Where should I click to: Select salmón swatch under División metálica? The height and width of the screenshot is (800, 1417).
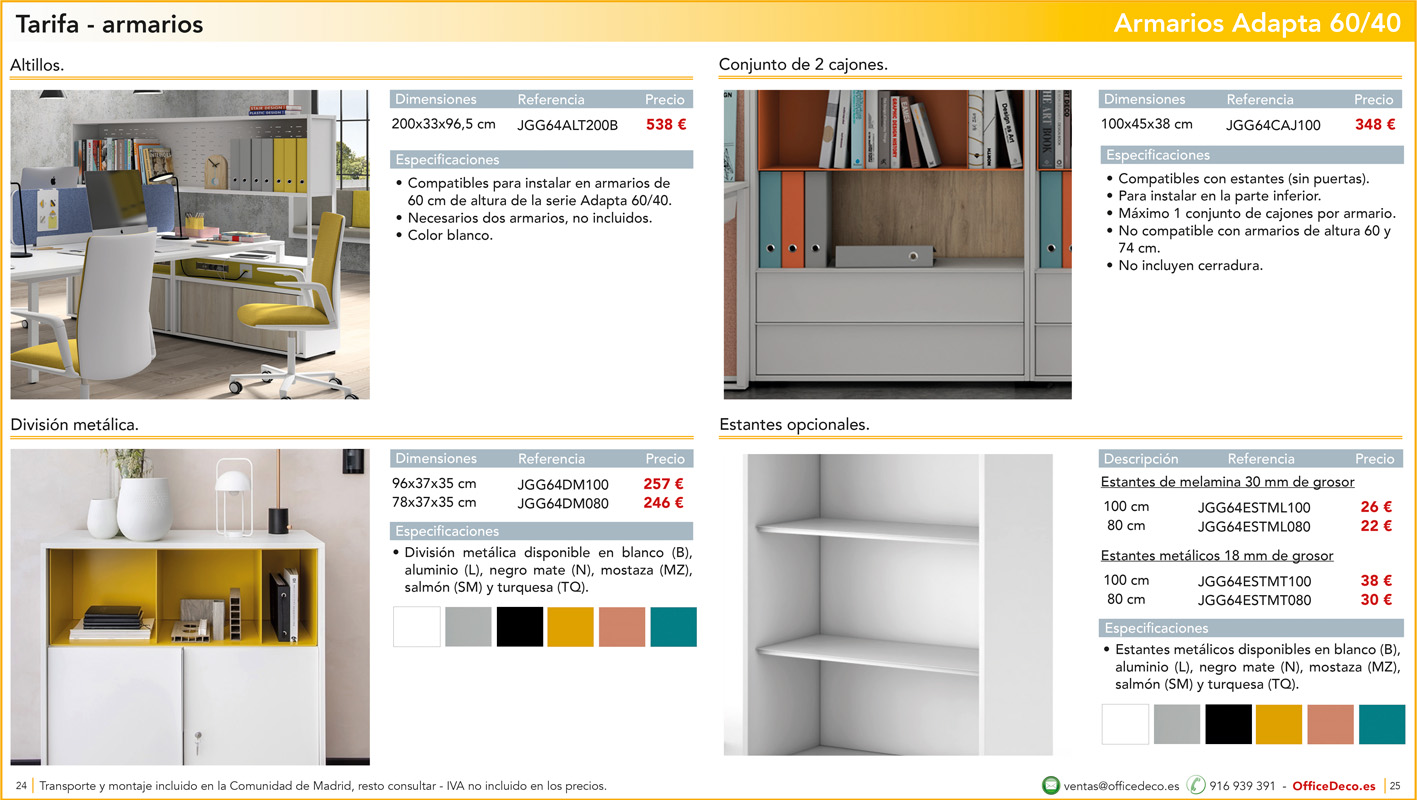tap(622, 627)
